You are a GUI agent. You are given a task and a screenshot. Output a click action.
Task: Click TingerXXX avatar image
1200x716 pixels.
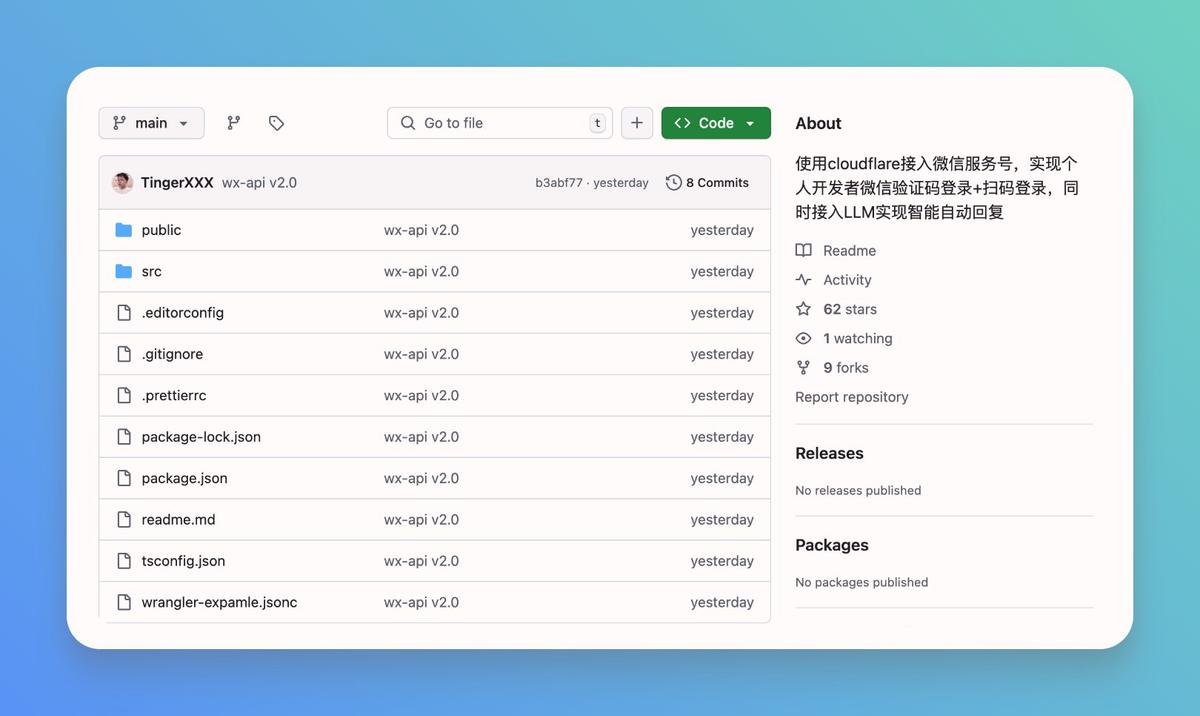pos(123,183)
